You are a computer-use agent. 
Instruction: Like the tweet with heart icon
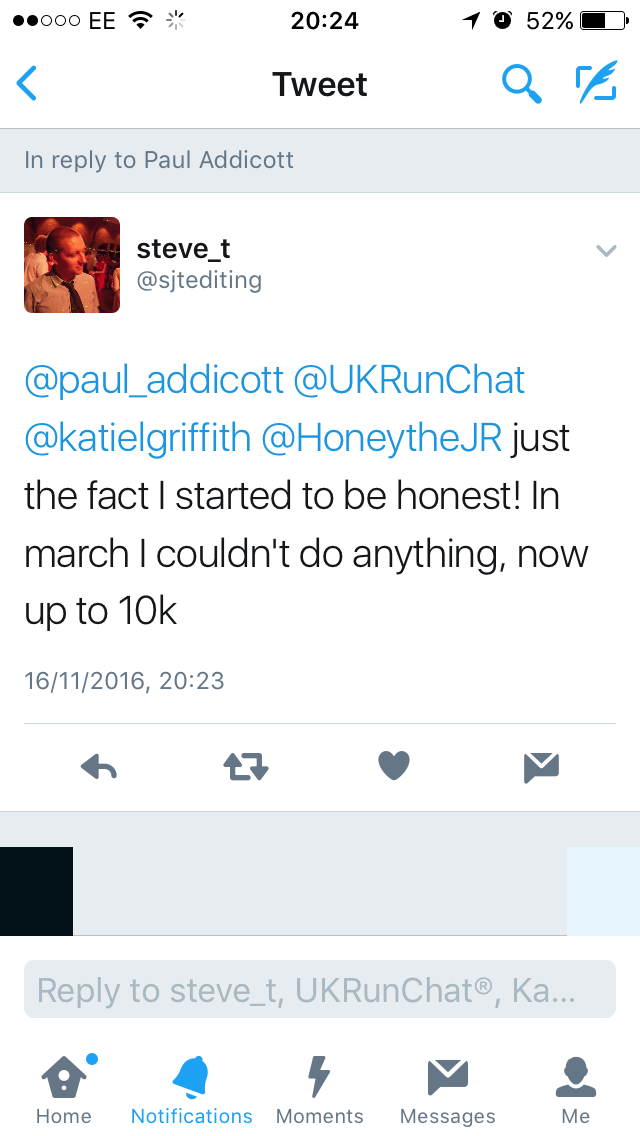394,767
